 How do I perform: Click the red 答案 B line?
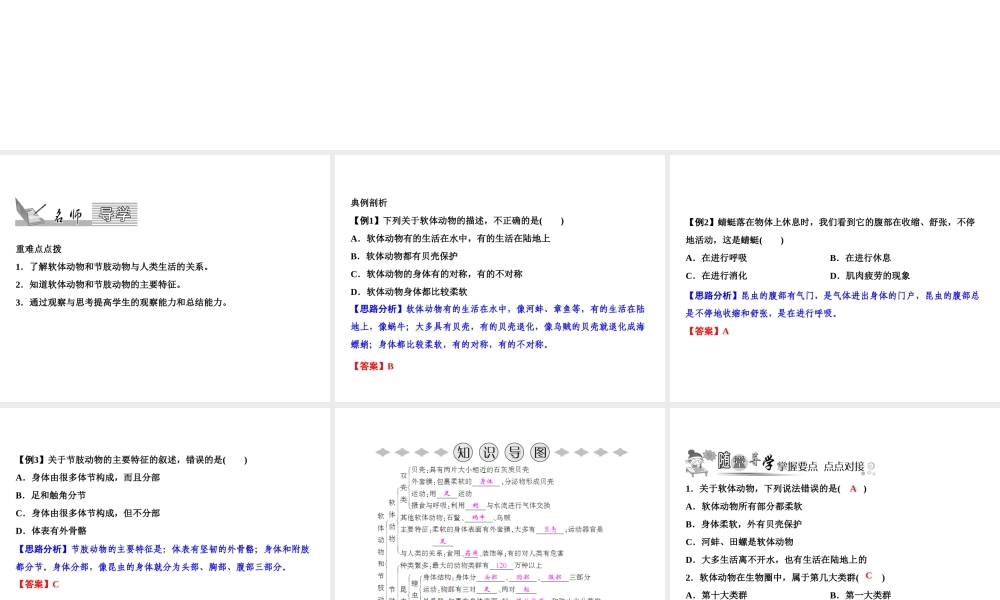point(372,366)
